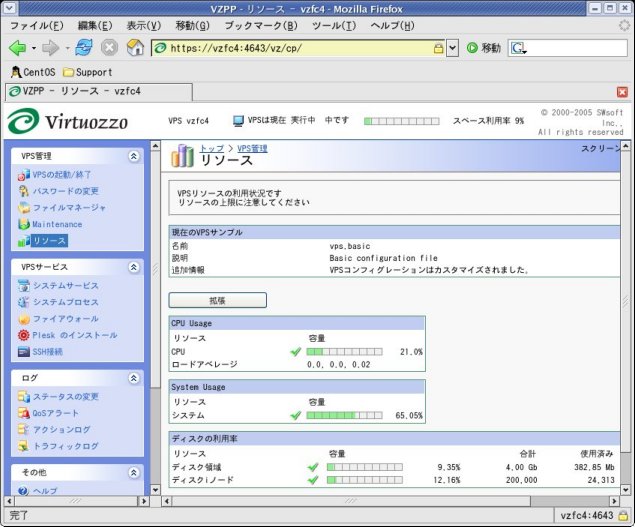
Task: Click the green Back arrow in Firefox toolbar
Action: click(17, 48)
